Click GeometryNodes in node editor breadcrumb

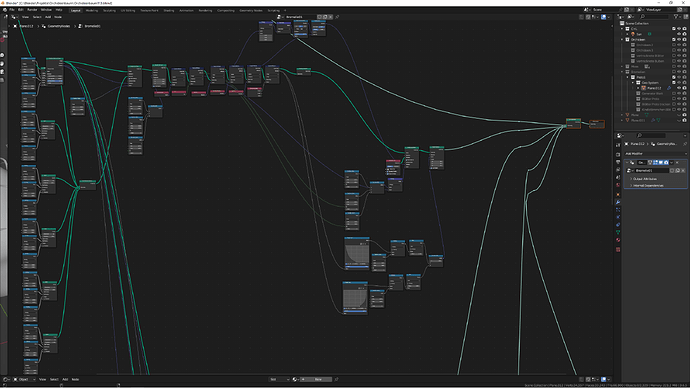point(59,26)
